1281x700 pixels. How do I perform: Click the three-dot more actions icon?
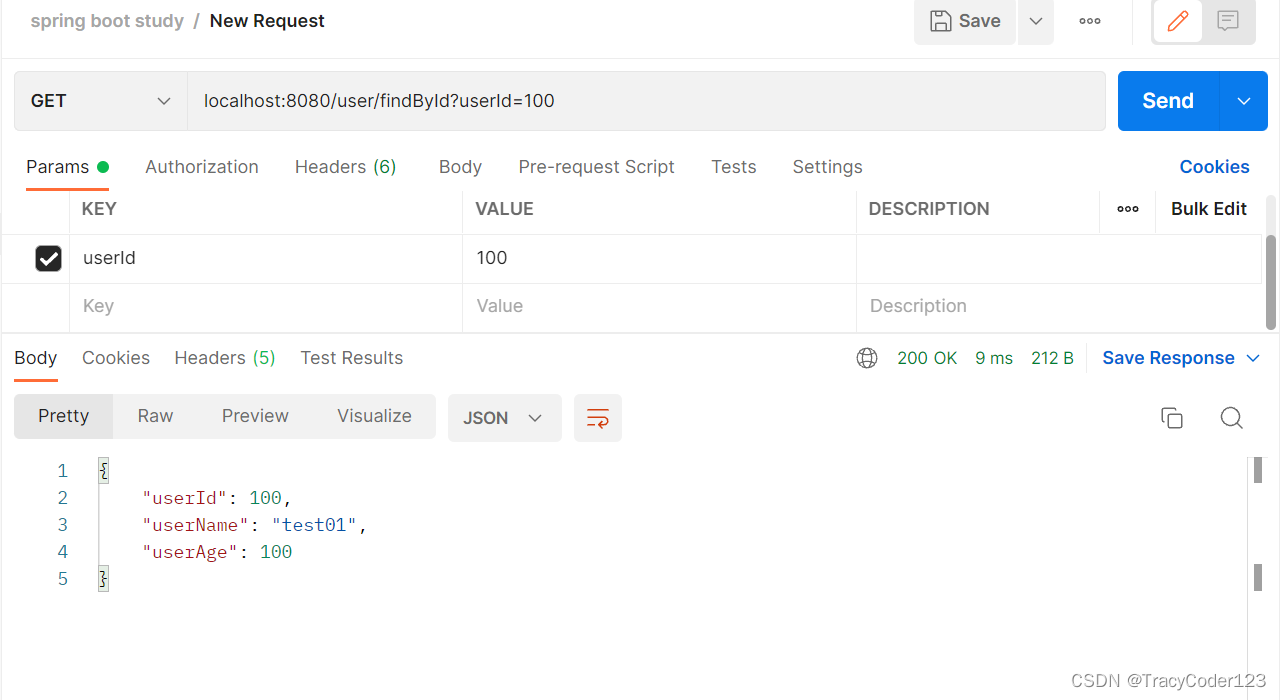(1090, 21)
